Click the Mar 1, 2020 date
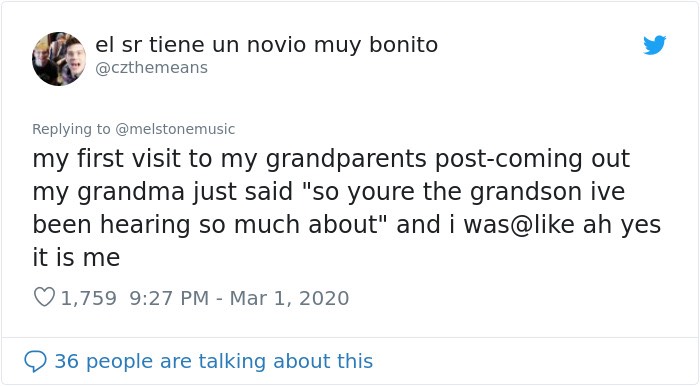Viewport: 700px width, 386px height. click(289, 298)
